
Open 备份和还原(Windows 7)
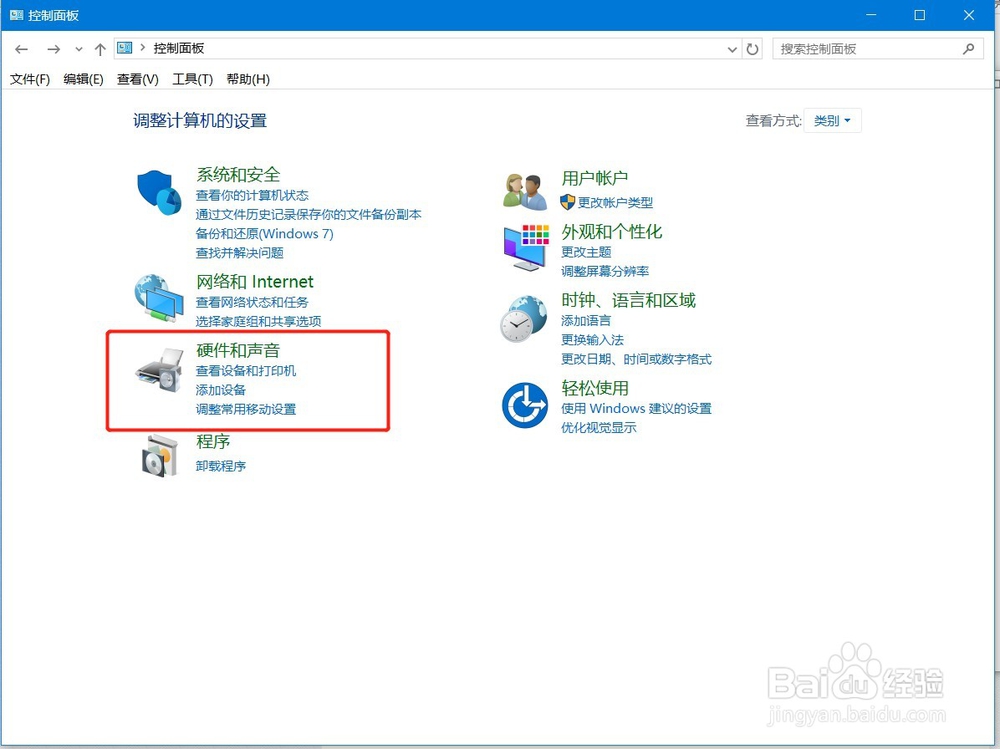coord(265,234)
